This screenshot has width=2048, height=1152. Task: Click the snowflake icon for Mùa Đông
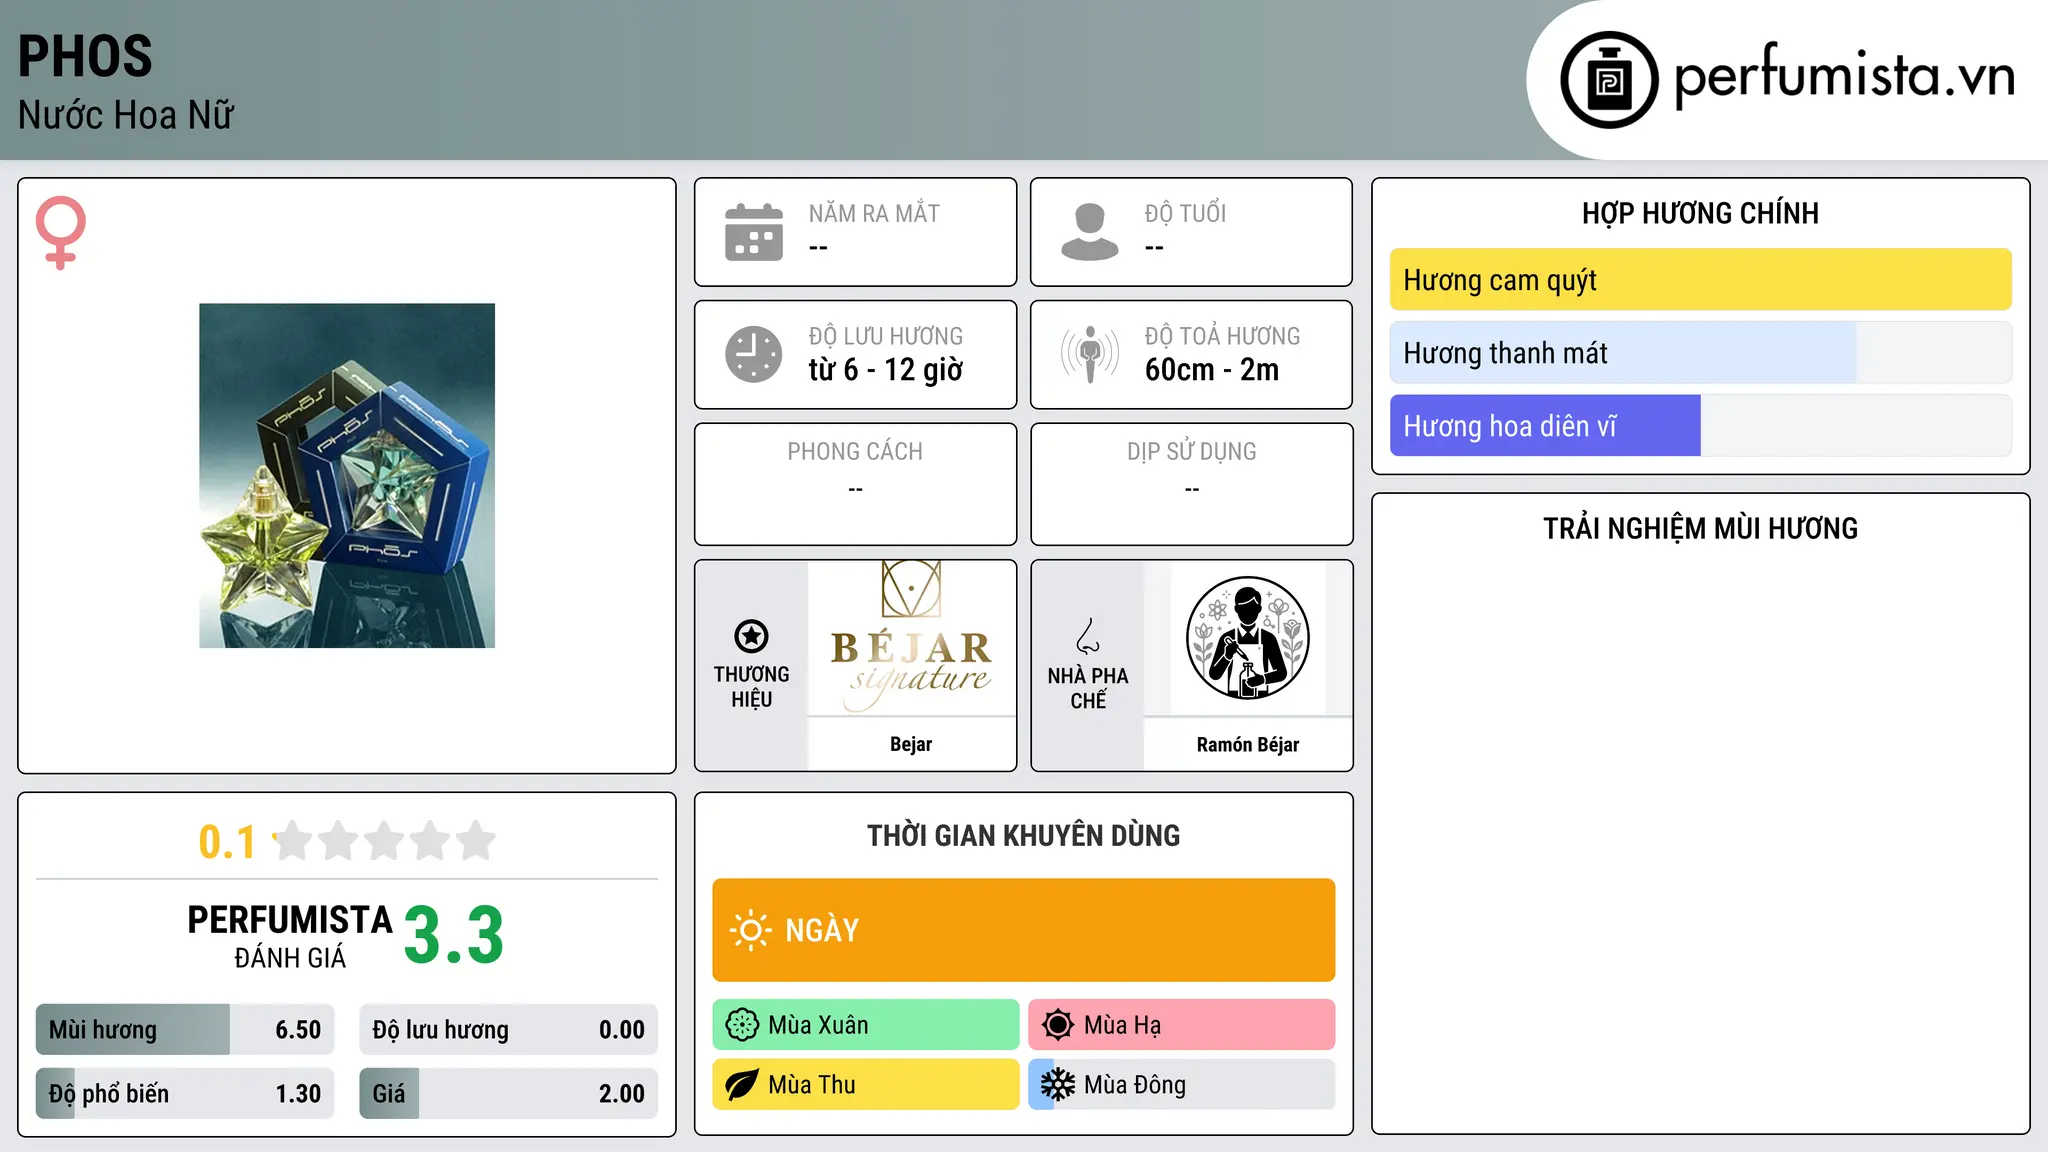pyautogui.click(x=1058, y=1085)
